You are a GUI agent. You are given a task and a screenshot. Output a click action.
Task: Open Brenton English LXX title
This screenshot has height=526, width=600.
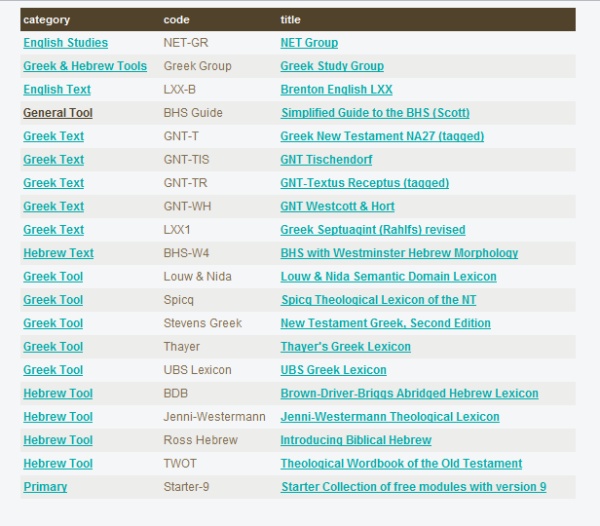point(336,90)
